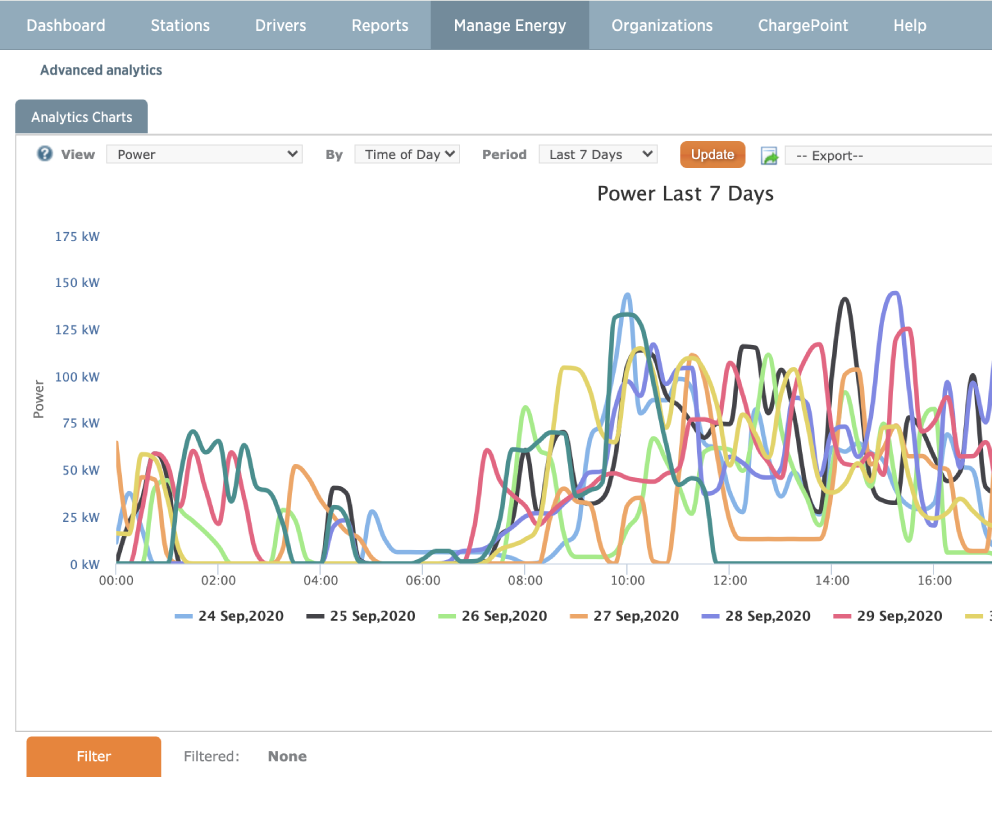Toggle the 27 Sep,2020 legend entry

[635, 616]
